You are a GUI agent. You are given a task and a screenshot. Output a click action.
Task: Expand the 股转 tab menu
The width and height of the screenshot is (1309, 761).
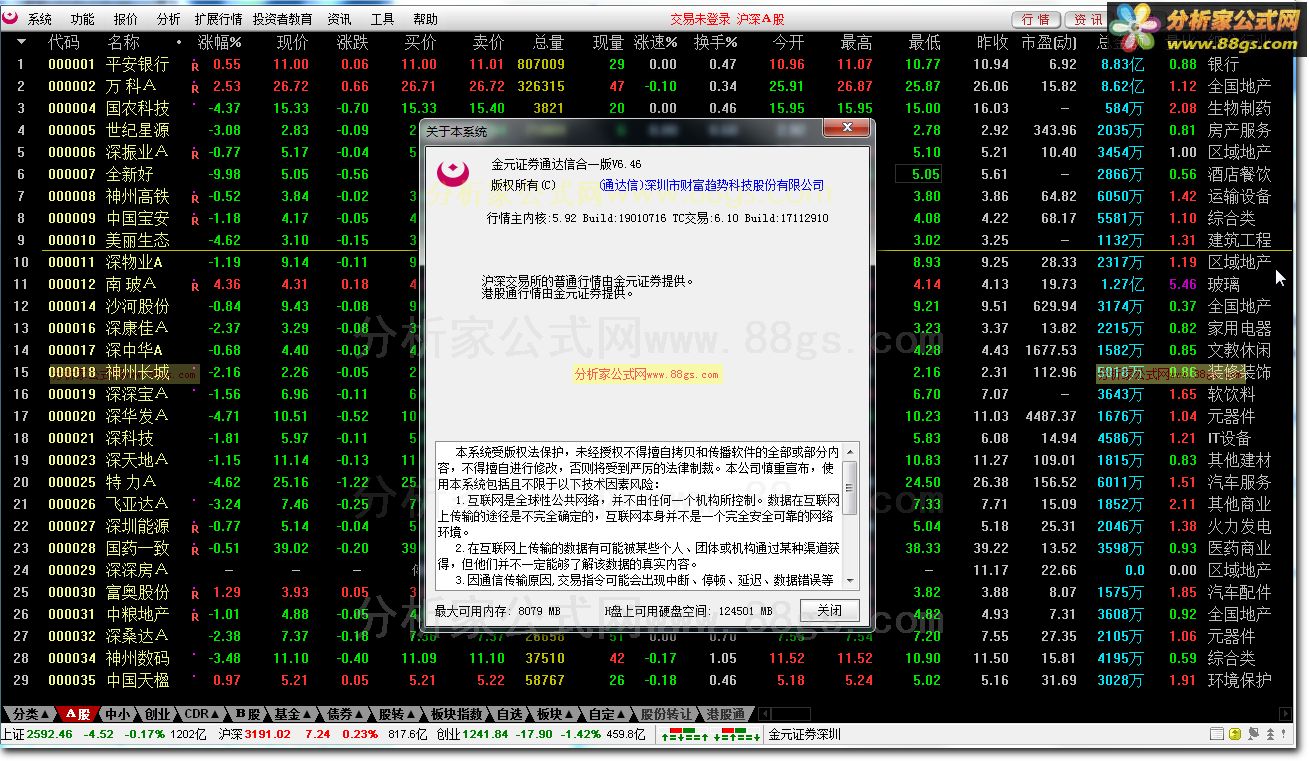pyautogui.click(x=397, y=714)
